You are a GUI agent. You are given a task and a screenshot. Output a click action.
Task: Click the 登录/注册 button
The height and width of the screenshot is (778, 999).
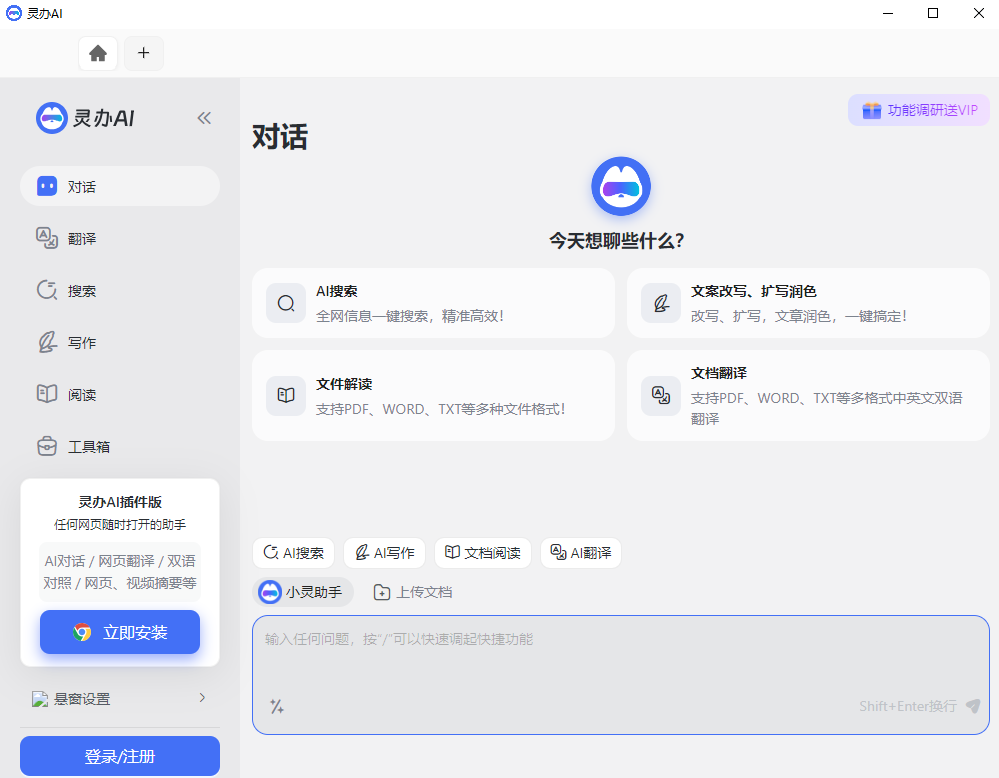point(119,756)
